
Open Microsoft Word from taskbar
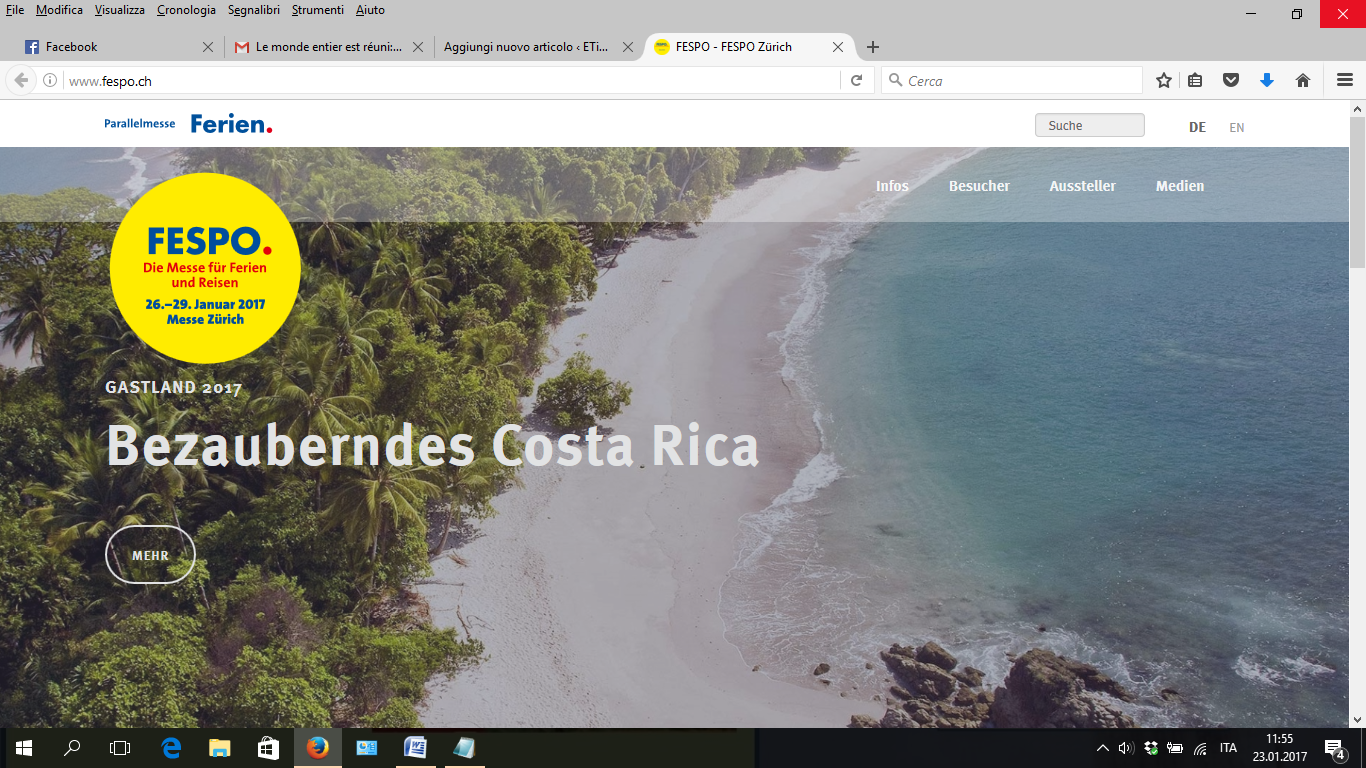415,748
